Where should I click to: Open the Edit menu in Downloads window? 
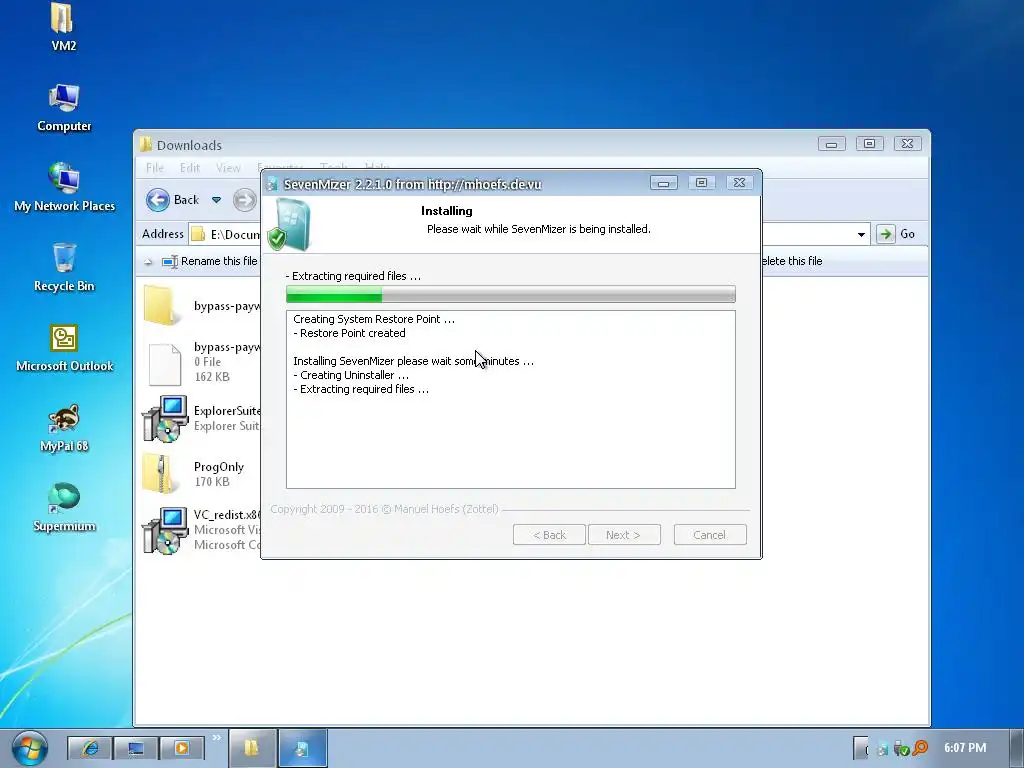[x=190, y=168]
